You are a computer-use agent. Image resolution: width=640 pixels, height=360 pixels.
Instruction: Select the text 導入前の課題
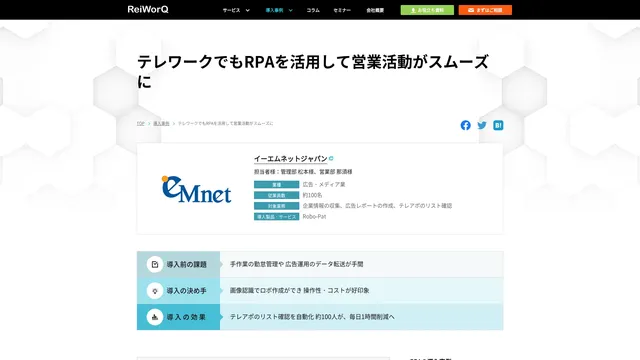(187, 264)
